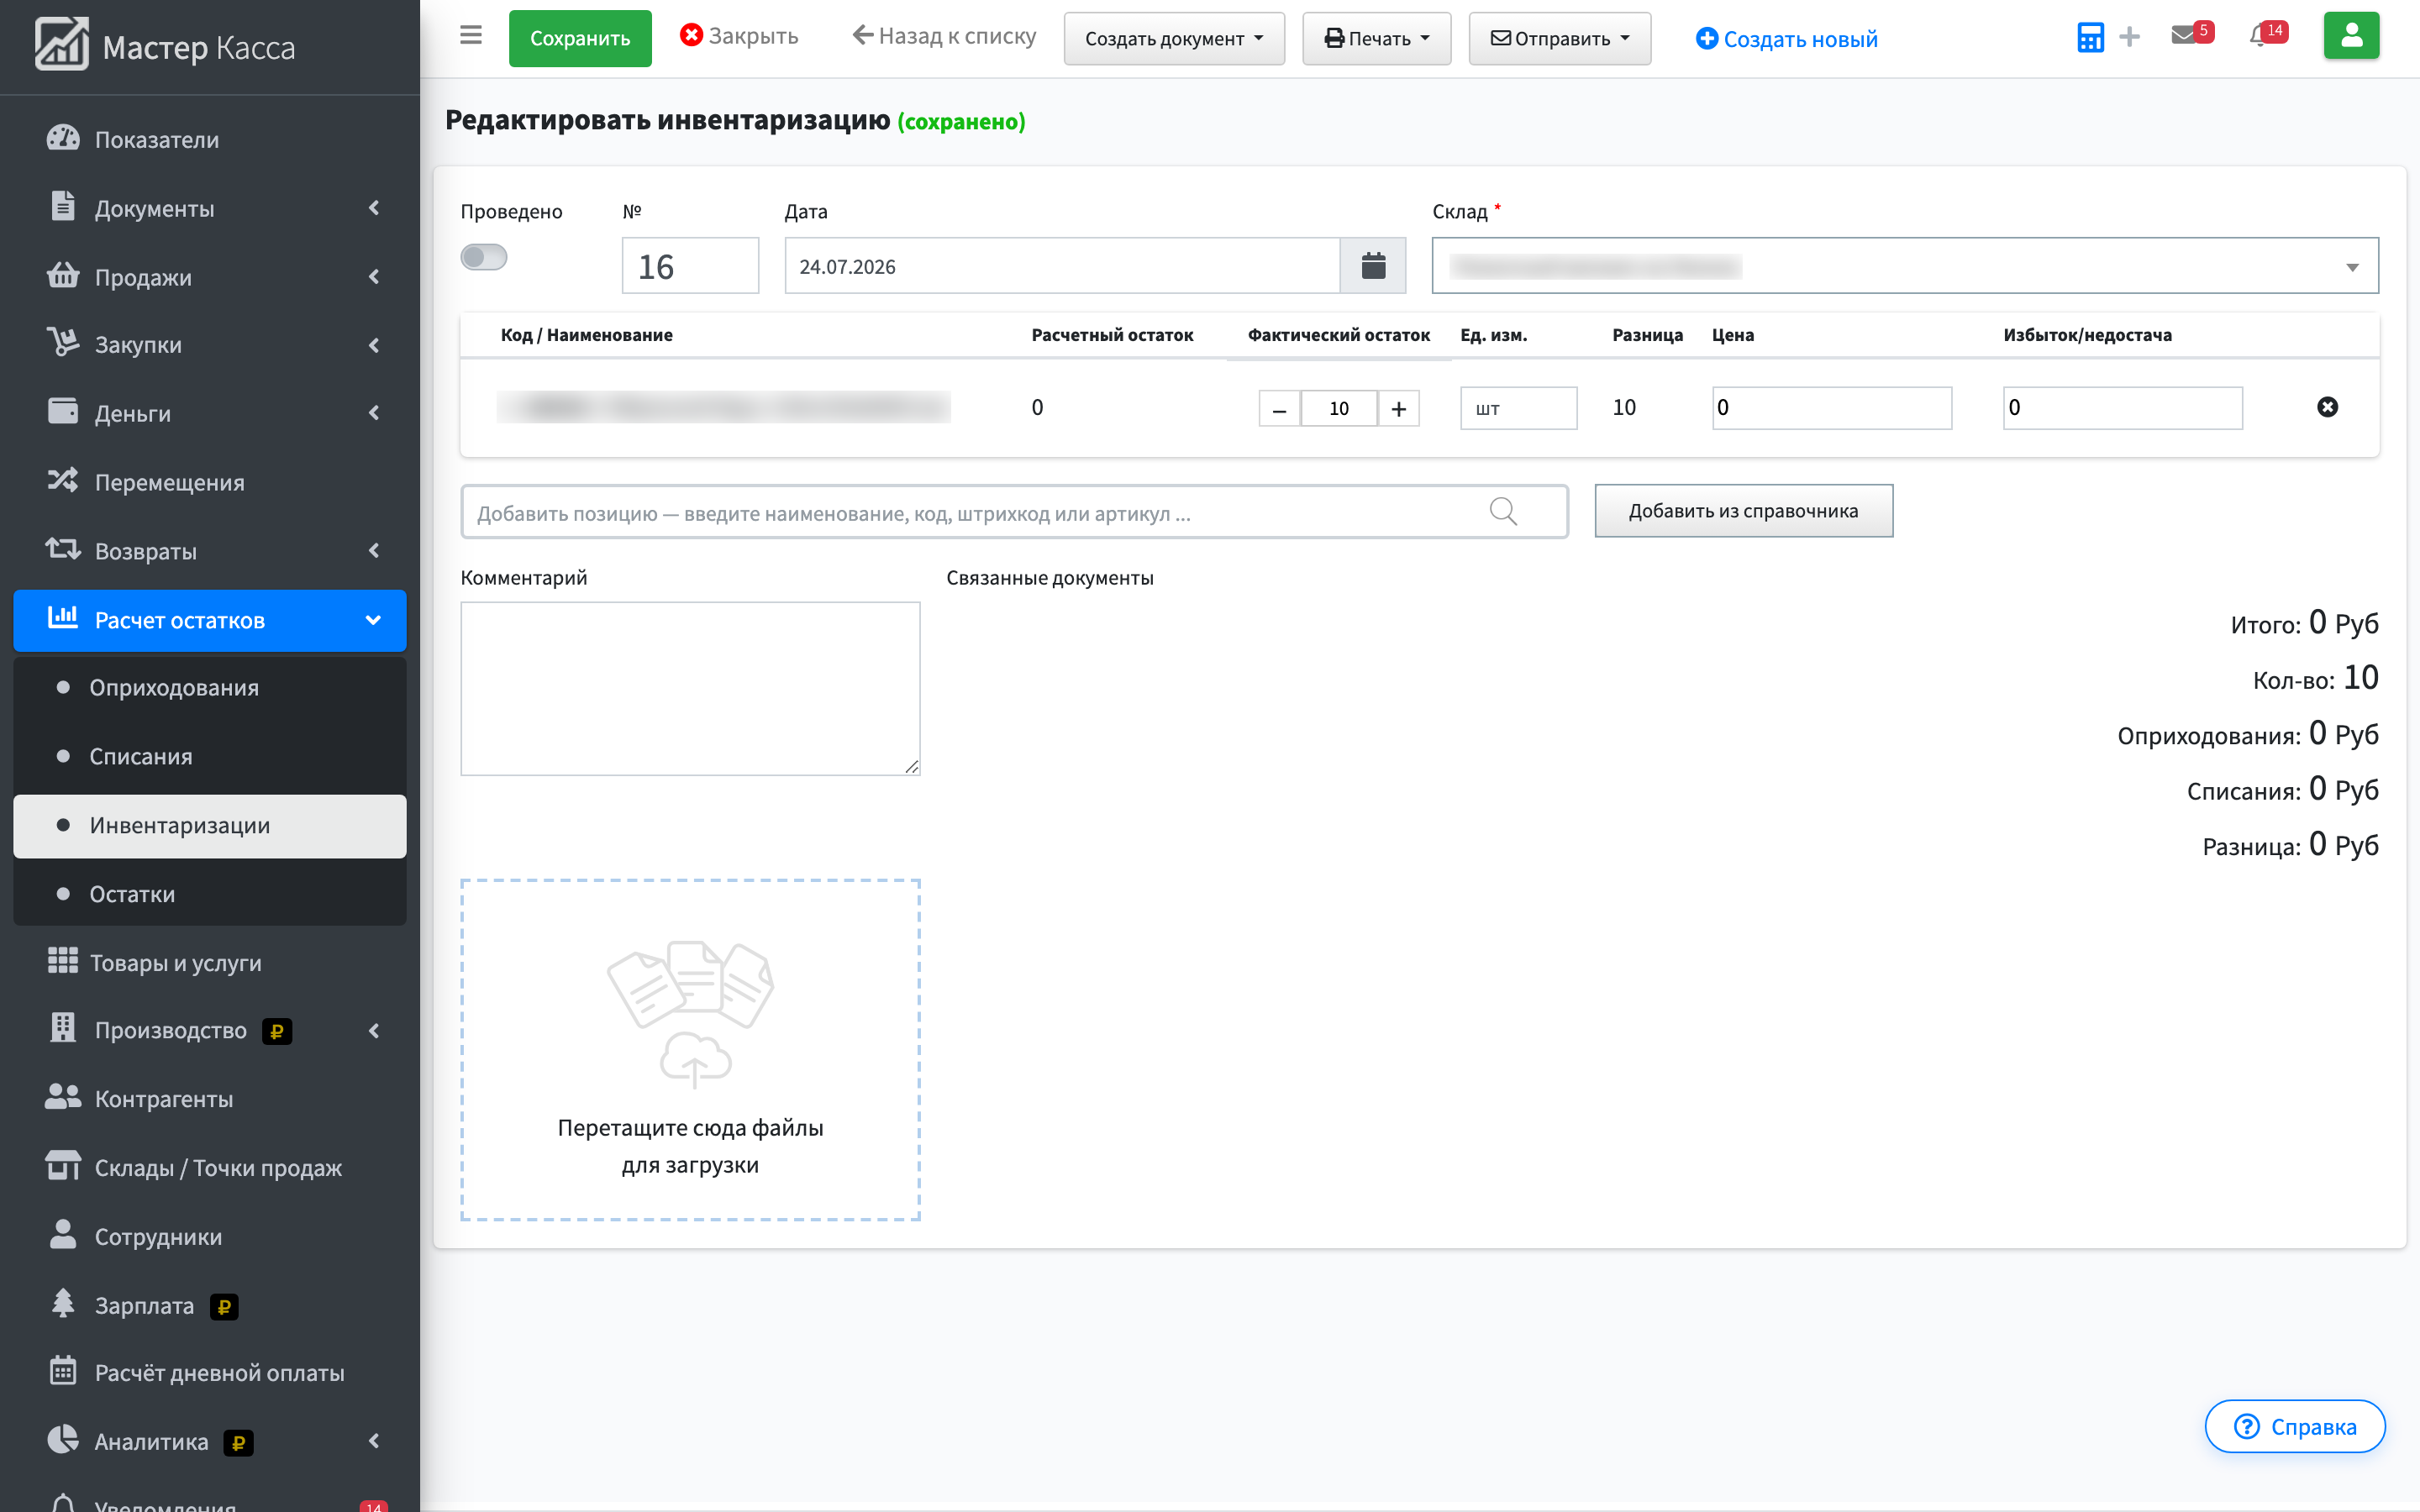Viewport: 2420px width, 1512px height.
Task: Open the Сотрудники menu item
Action: point(210,1237)
